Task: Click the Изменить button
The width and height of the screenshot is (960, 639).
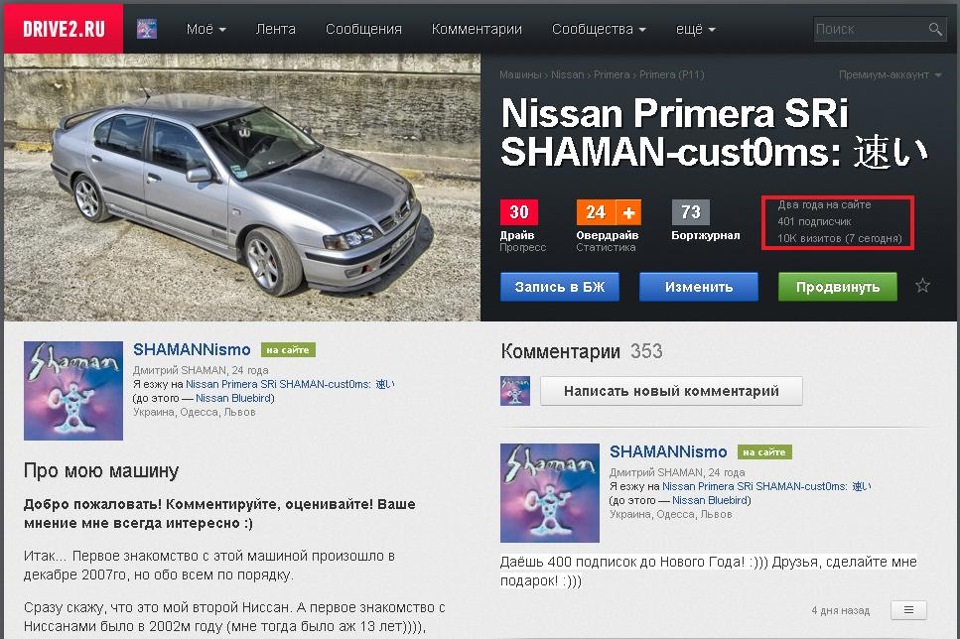Action: (x=699, y=286)
